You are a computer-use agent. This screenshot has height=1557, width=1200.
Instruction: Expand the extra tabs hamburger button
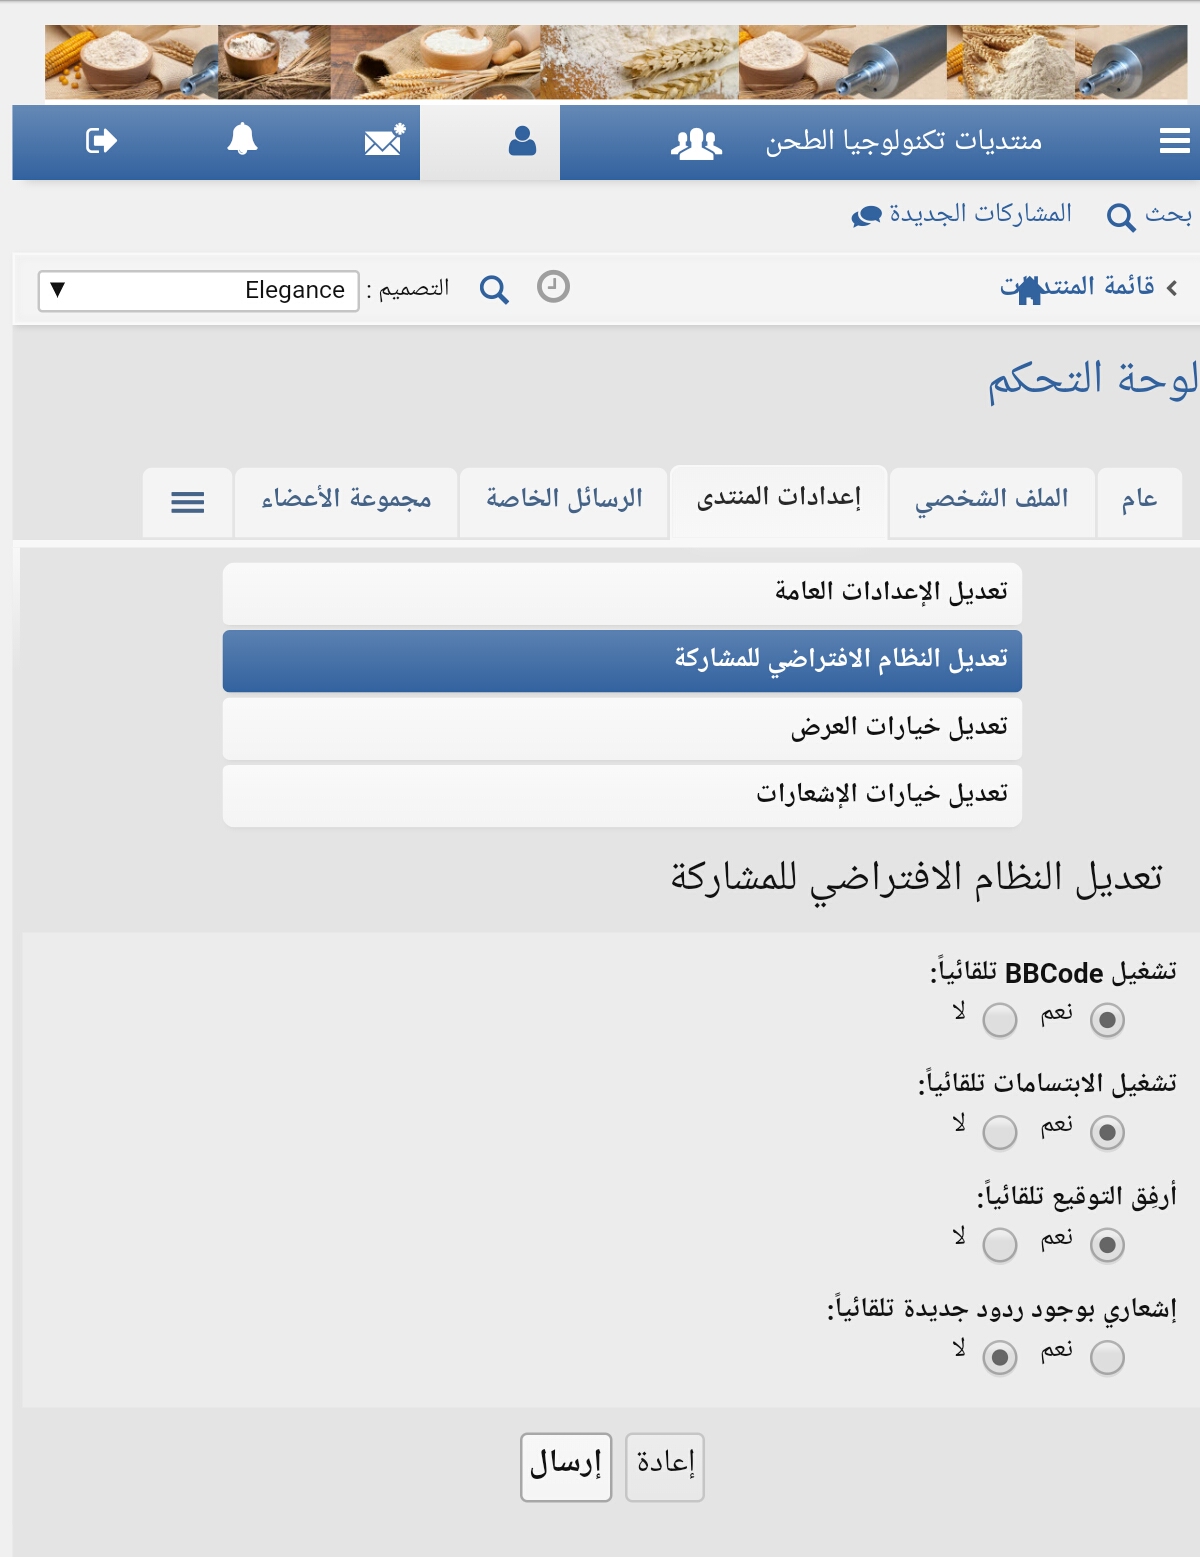[x=188, y=502]
